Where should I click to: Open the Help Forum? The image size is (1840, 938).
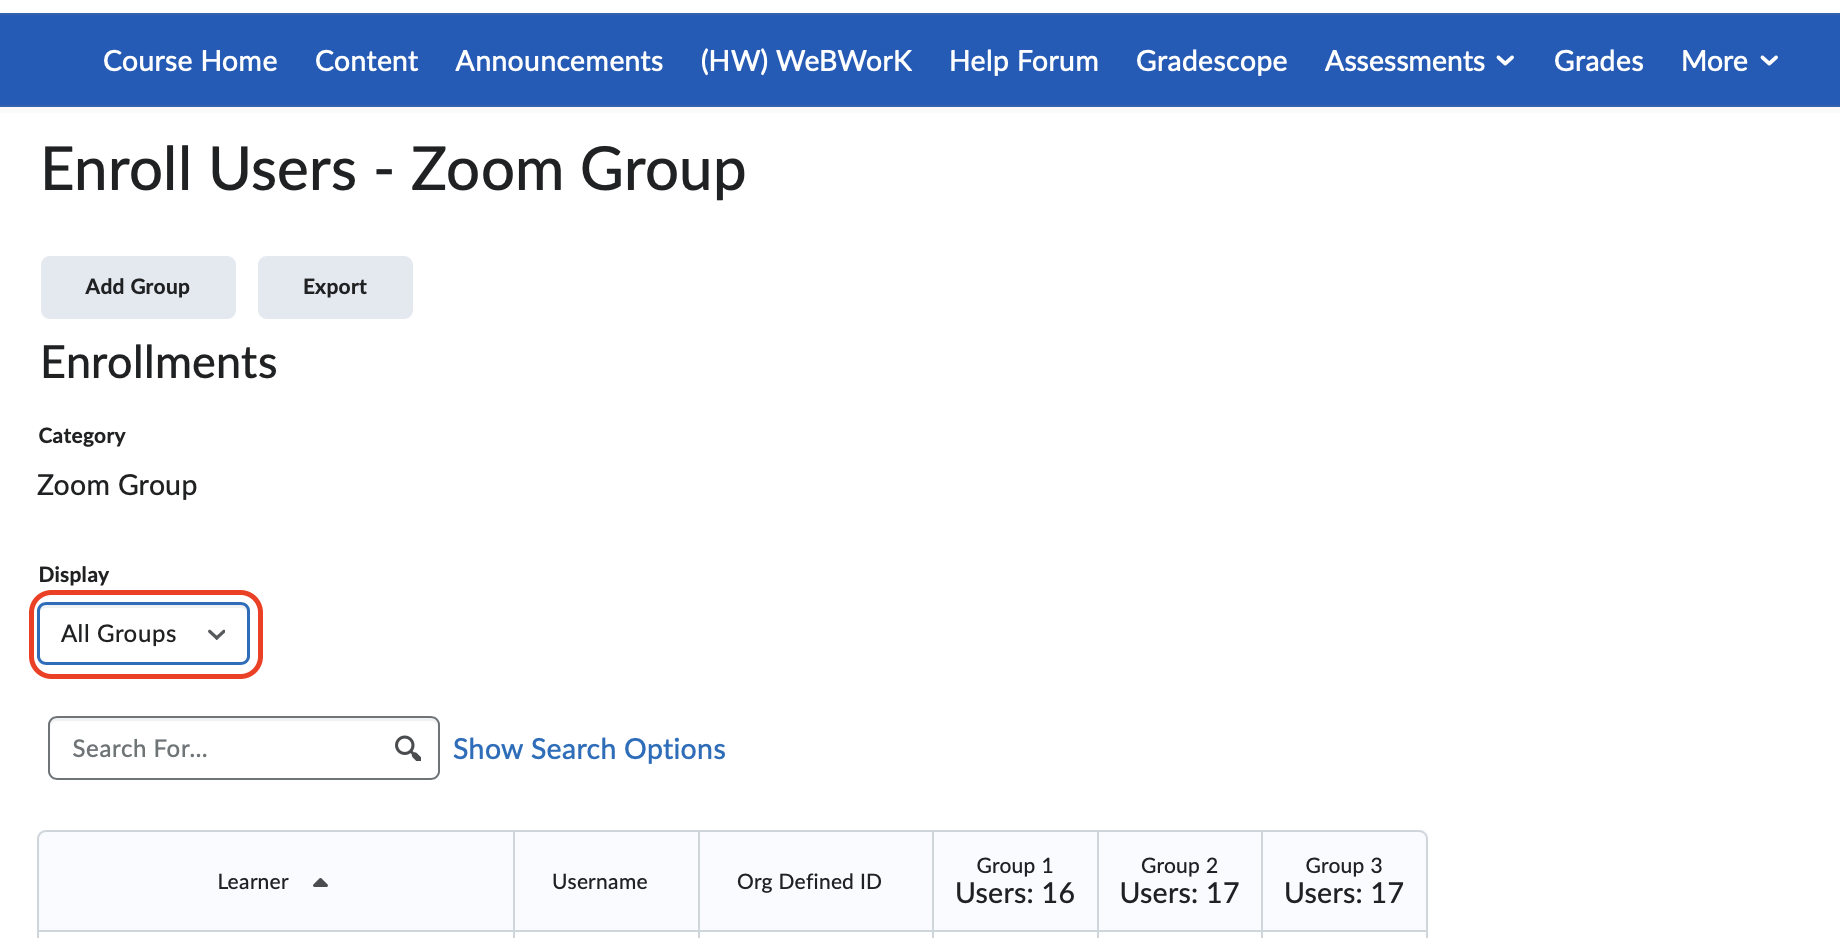(x=1023, y=60)
